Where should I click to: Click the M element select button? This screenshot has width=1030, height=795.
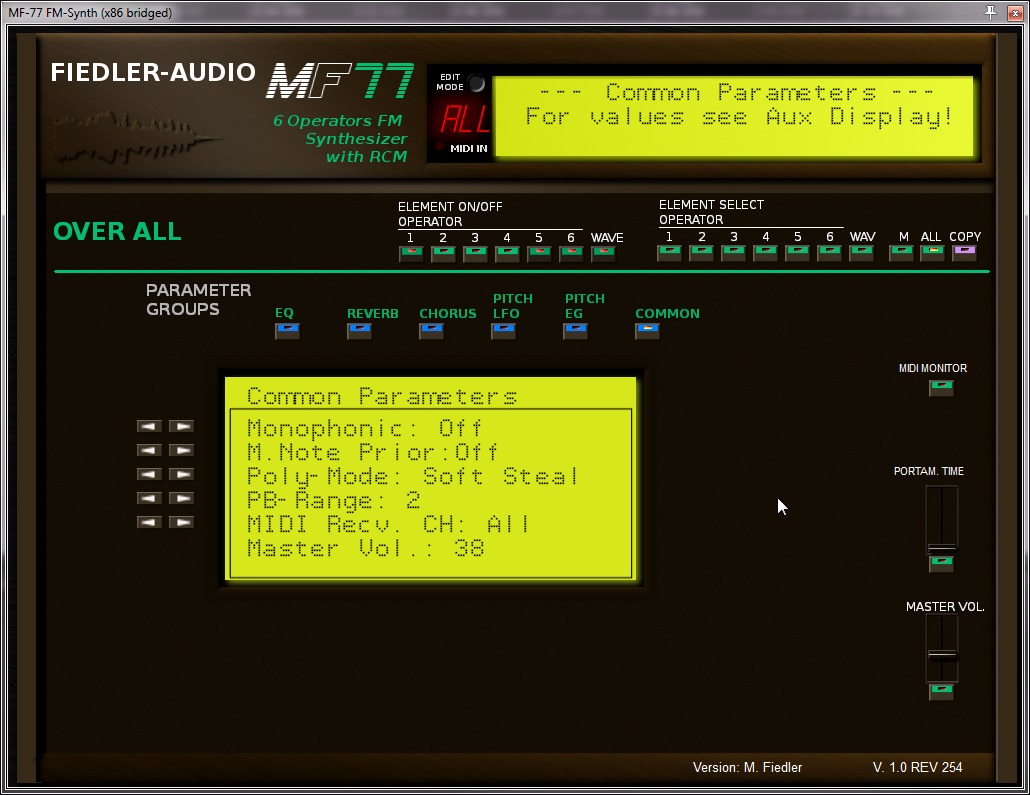pyautogui.click(x=901, y=253)
